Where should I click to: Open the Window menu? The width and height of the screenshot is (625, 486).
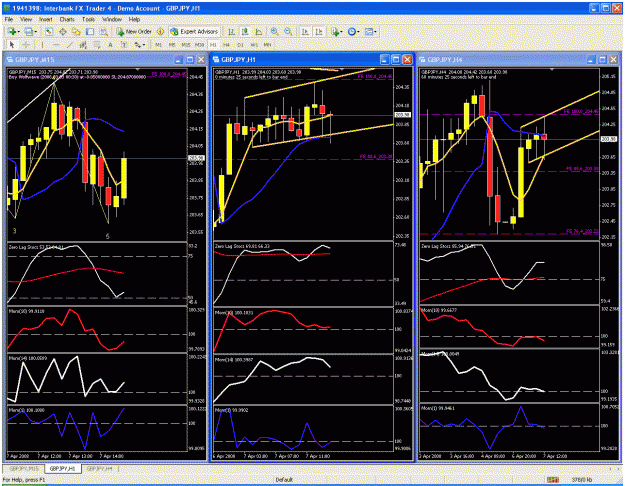(112, 19)
